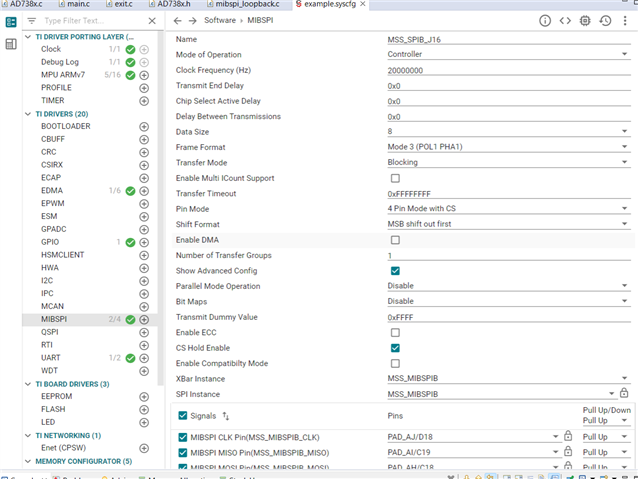Add a BOOTLOADER instance
The width and height of the screenshot is (638, 479).
(144, 127)
